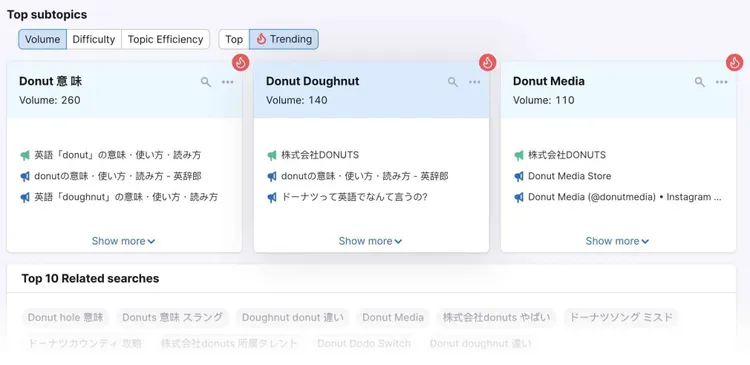Click related search chip Donut Media
Viewport: 750px width, 365px height.
[x=393, y=317]
